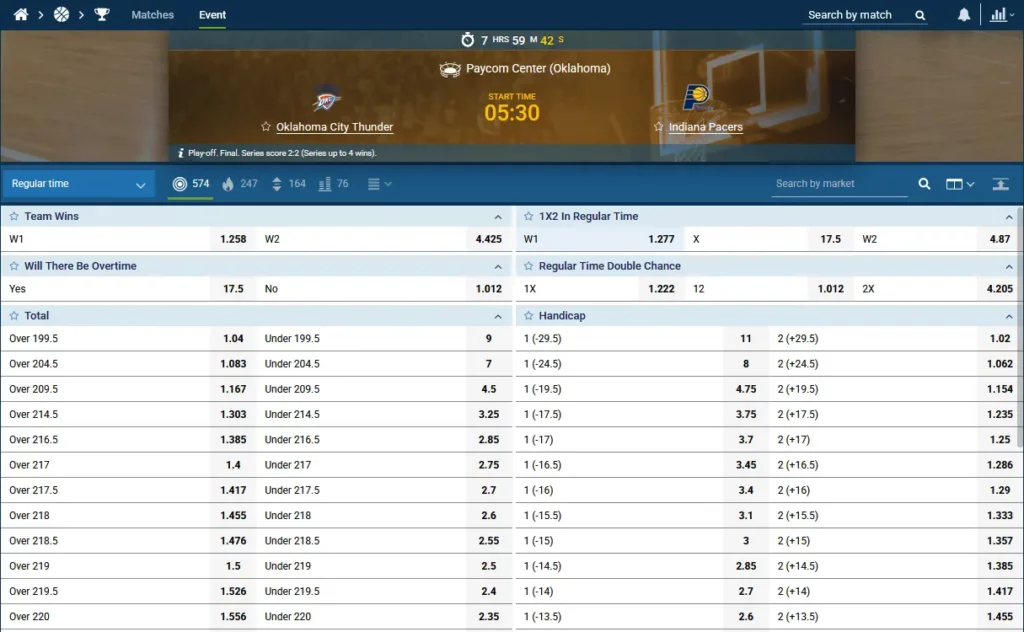Add Oklahoma City Thunder to favorites

click(x=266, y=127)
